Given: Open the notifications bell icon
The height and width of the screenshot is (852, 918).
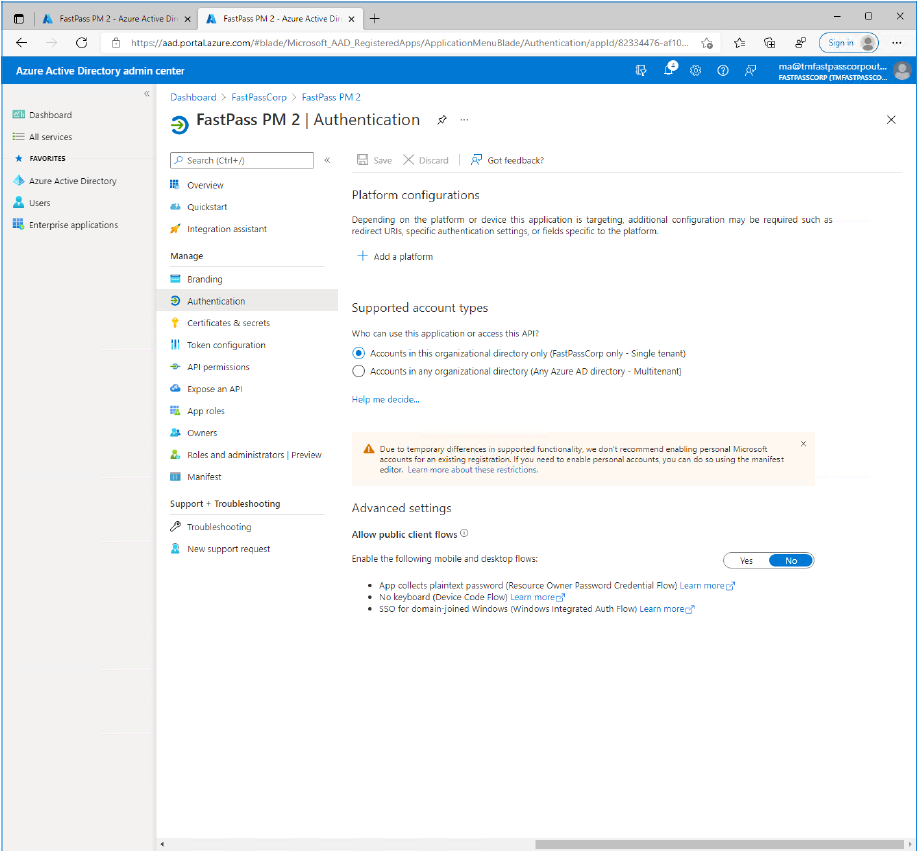Looking at the screenshot, I should pyautogui.click(x=670, y=70).
